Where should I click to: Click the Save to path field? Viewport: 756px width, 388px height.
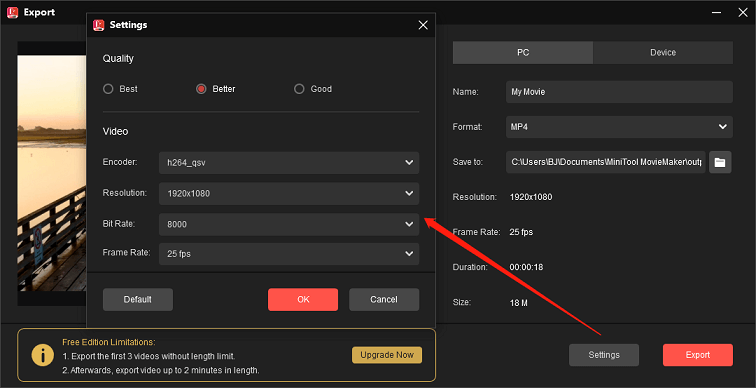point(606,162)
